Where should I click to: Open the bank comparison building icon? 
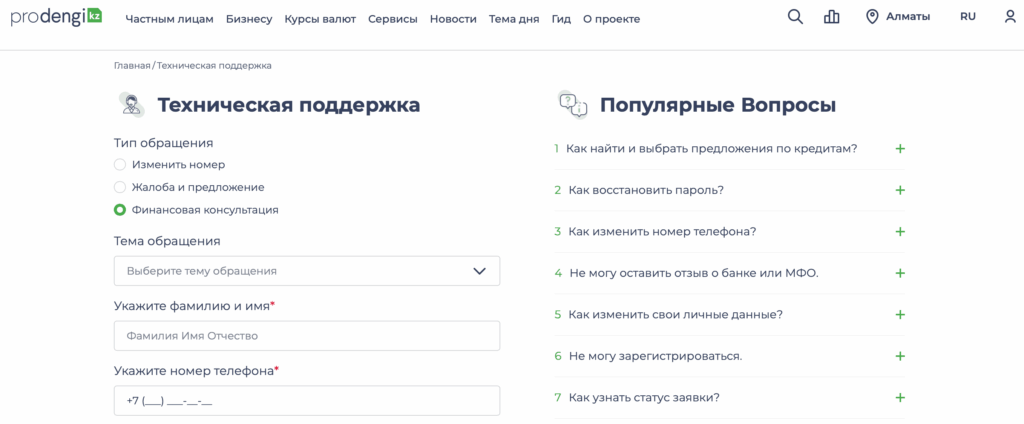pos(831,17)
